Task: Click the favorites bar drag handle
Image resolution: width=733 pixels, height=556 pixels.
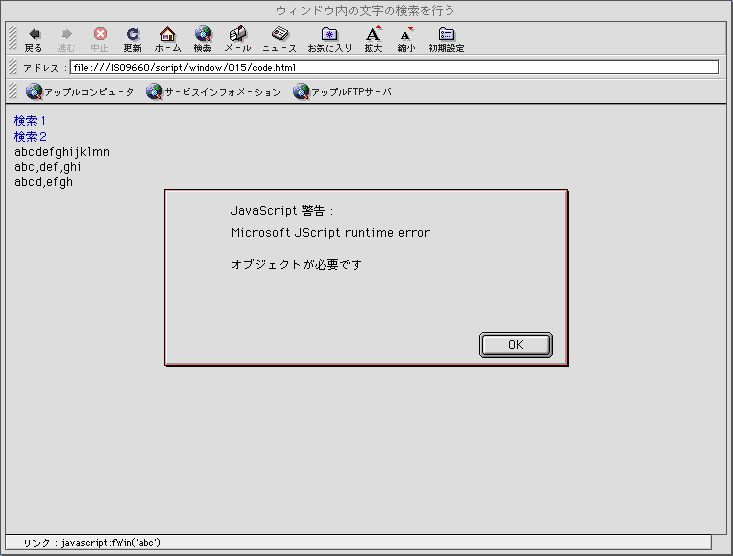Action: (x=13, y=91)
